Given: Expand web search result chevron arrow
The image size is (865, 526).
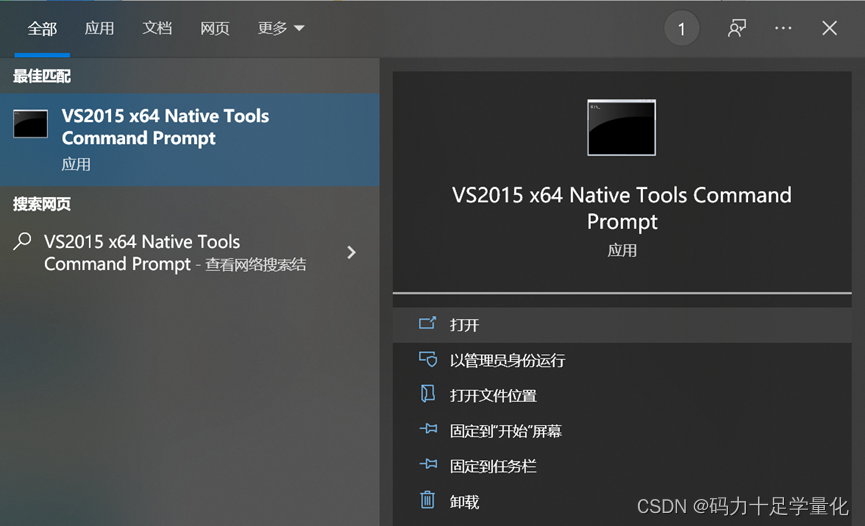Looking at the screenshot, I should click(351, 253).
